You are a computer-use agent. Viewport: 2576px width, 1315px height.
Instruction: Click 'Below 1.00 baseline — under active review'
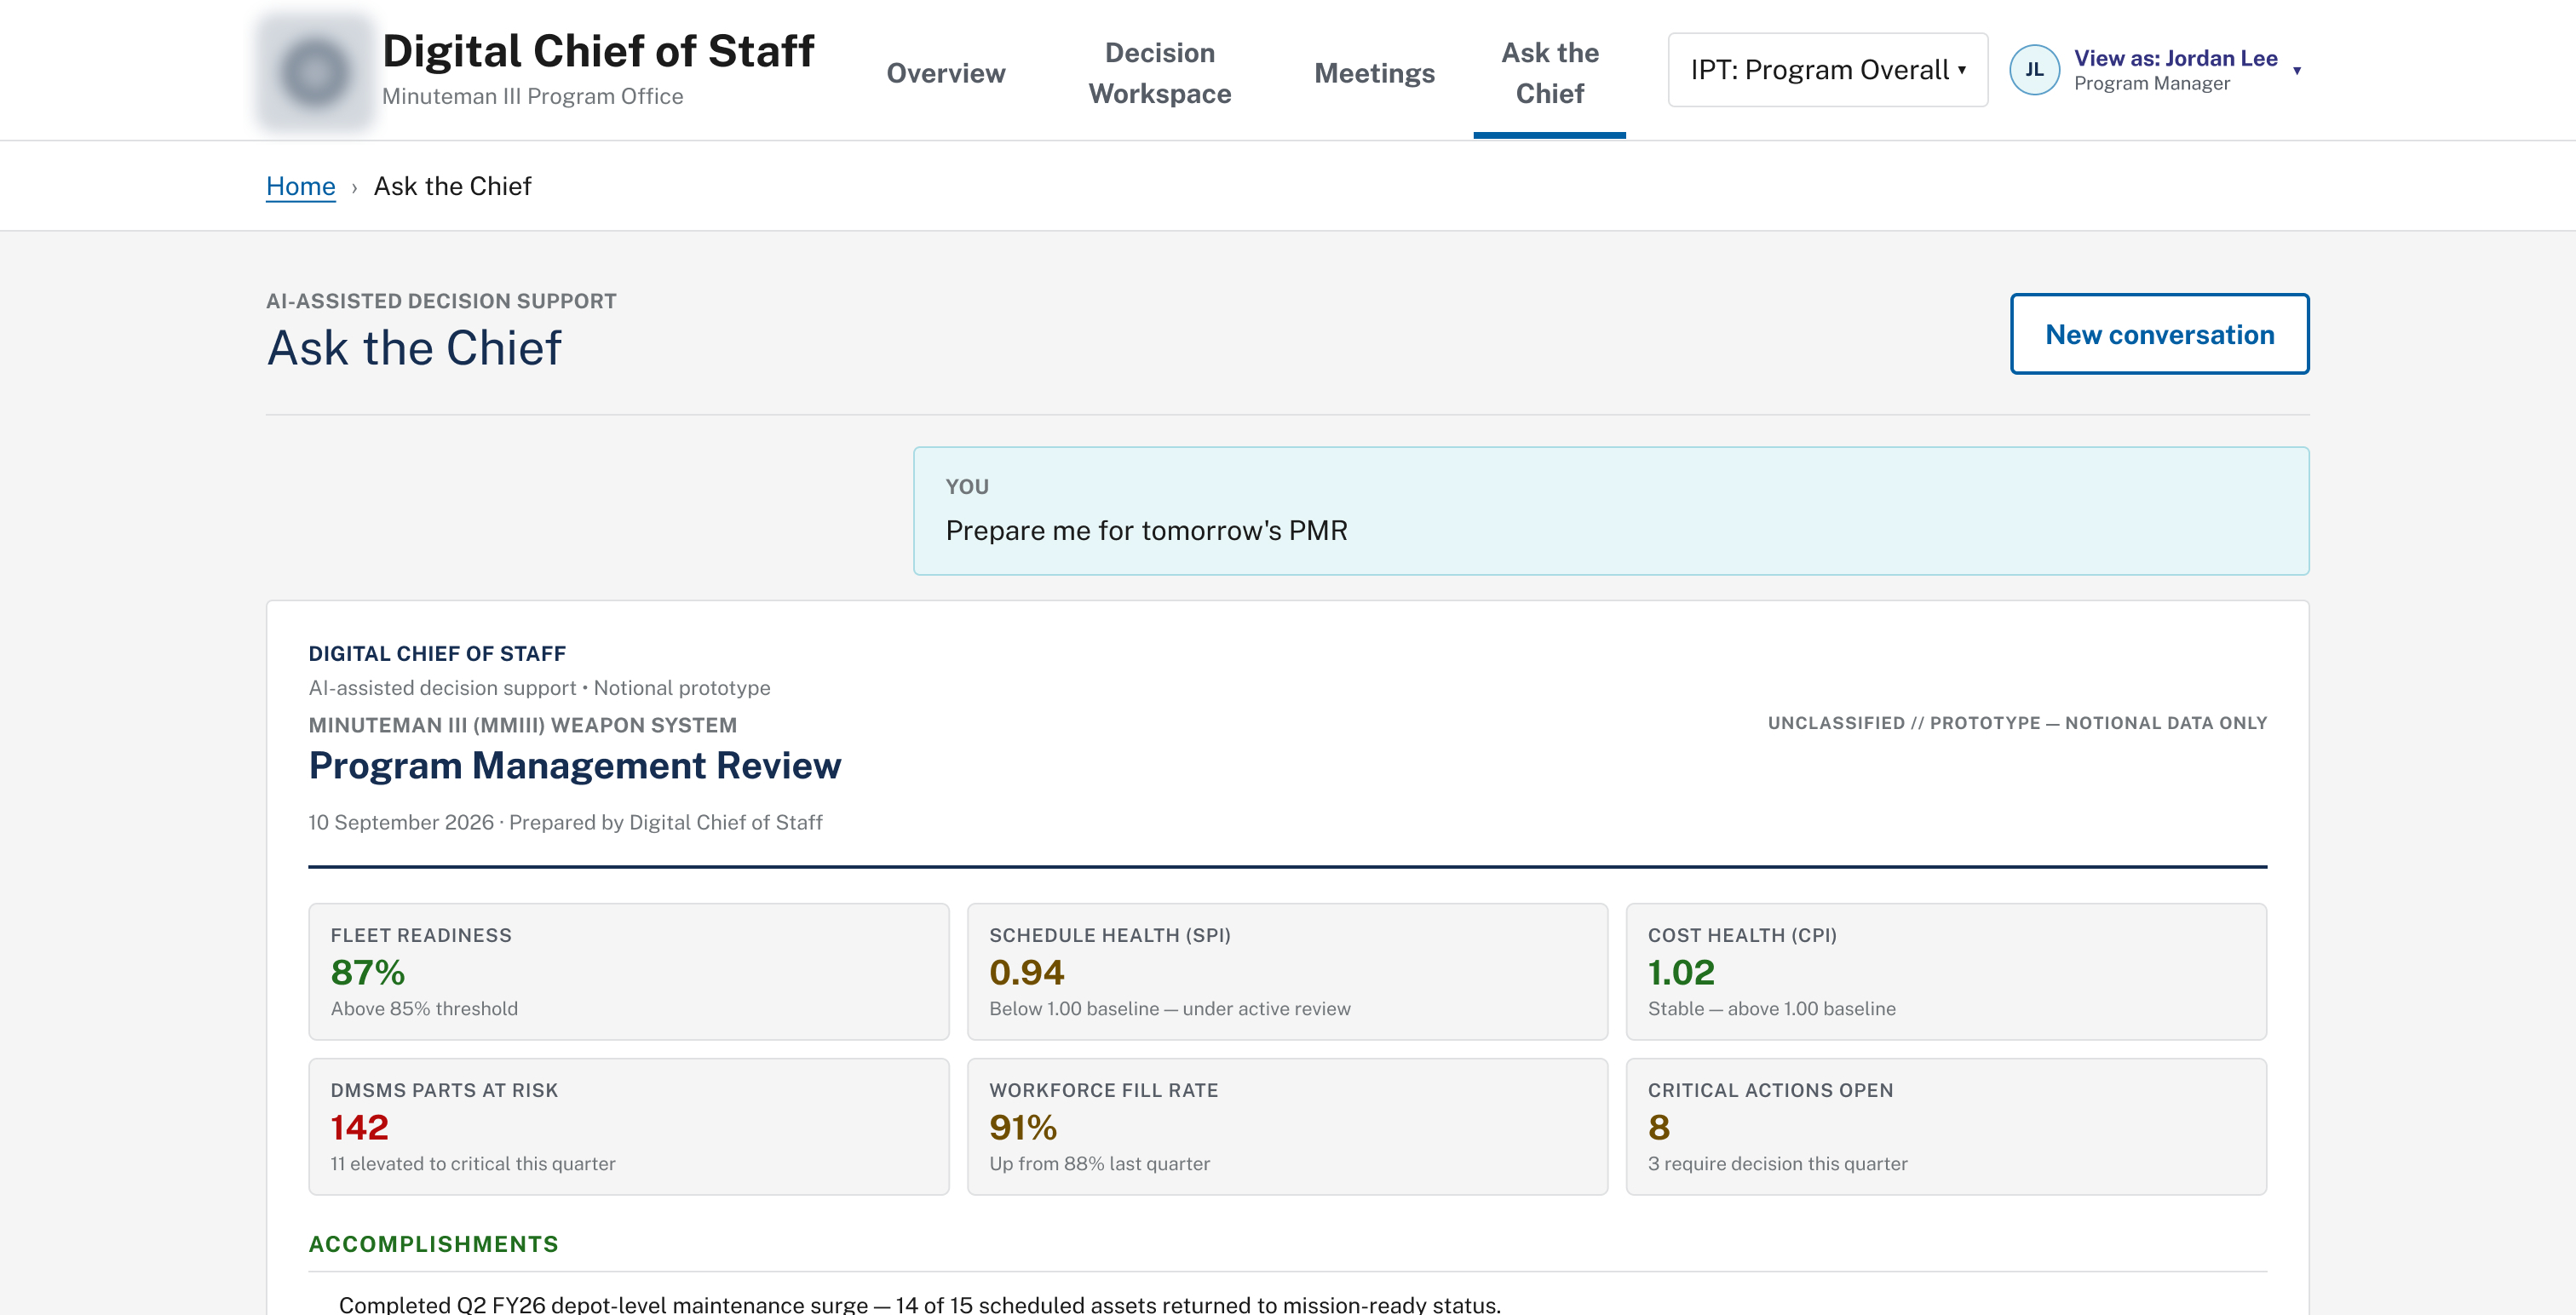(x=1169, y=1008)
